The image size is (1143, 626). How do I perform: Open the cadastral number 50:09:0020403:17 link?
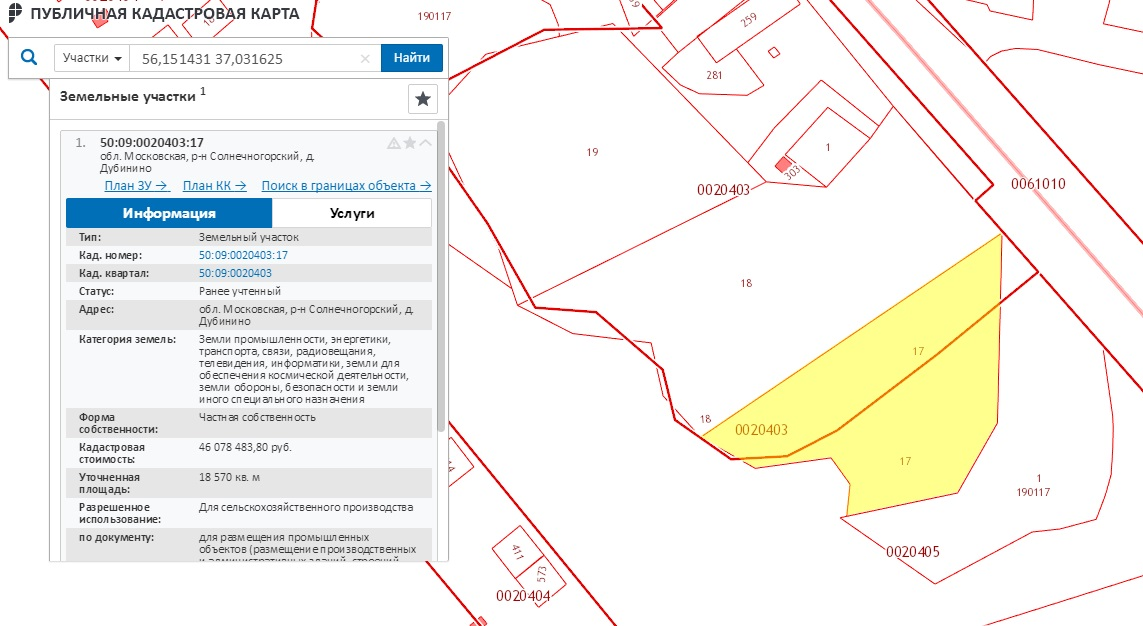pyautogui.click(x=243, y=255)
